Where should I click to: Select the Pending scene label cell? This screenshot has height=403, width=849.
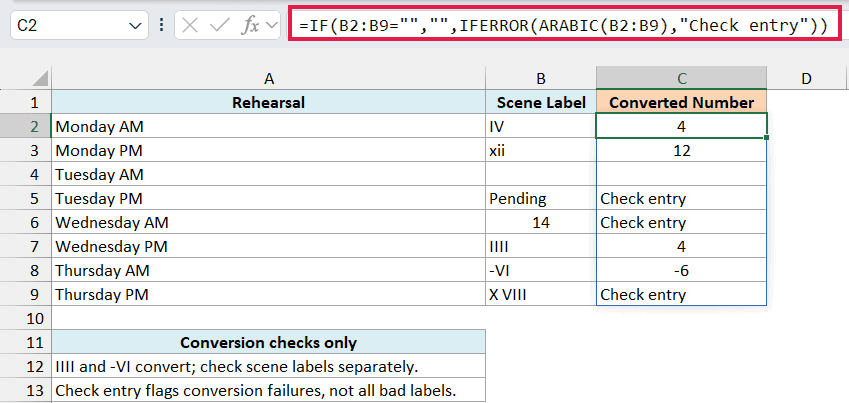(541, 198)
